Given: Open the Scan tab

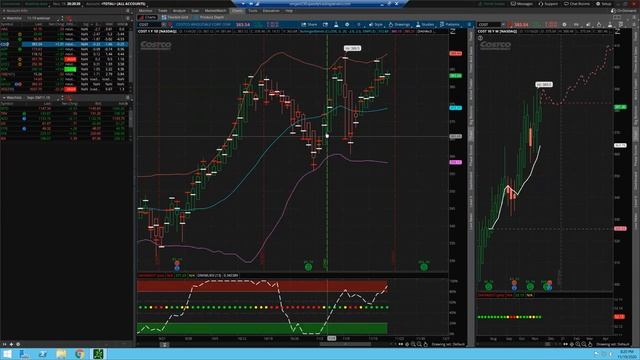Looking at the screenshot, I should tap(195, 11).
